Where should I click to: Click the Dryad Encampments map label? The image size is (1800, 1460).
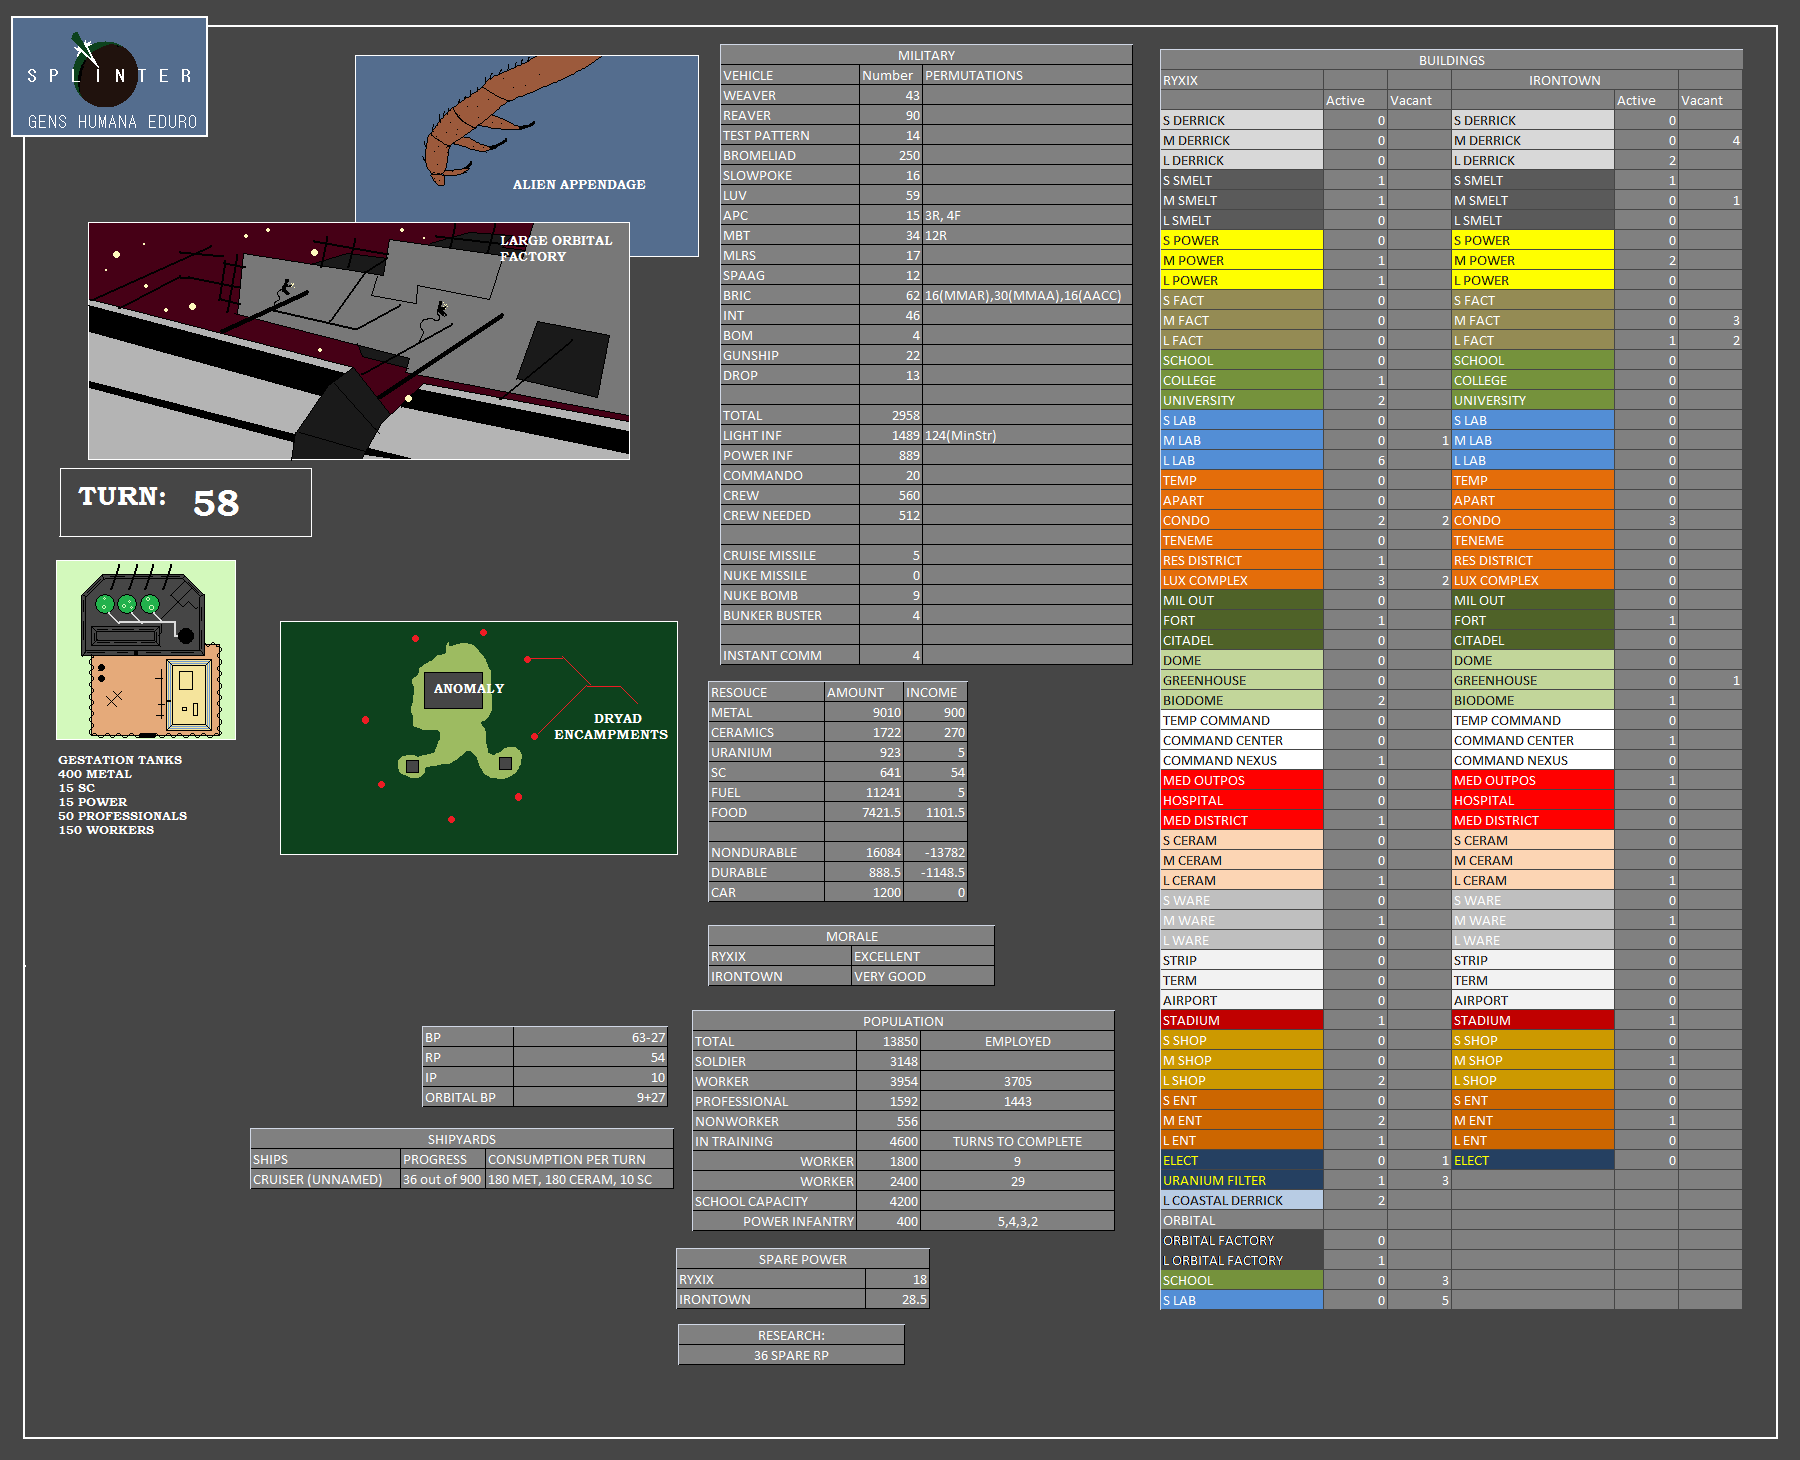pyautogui.click(x=611, y=727)
